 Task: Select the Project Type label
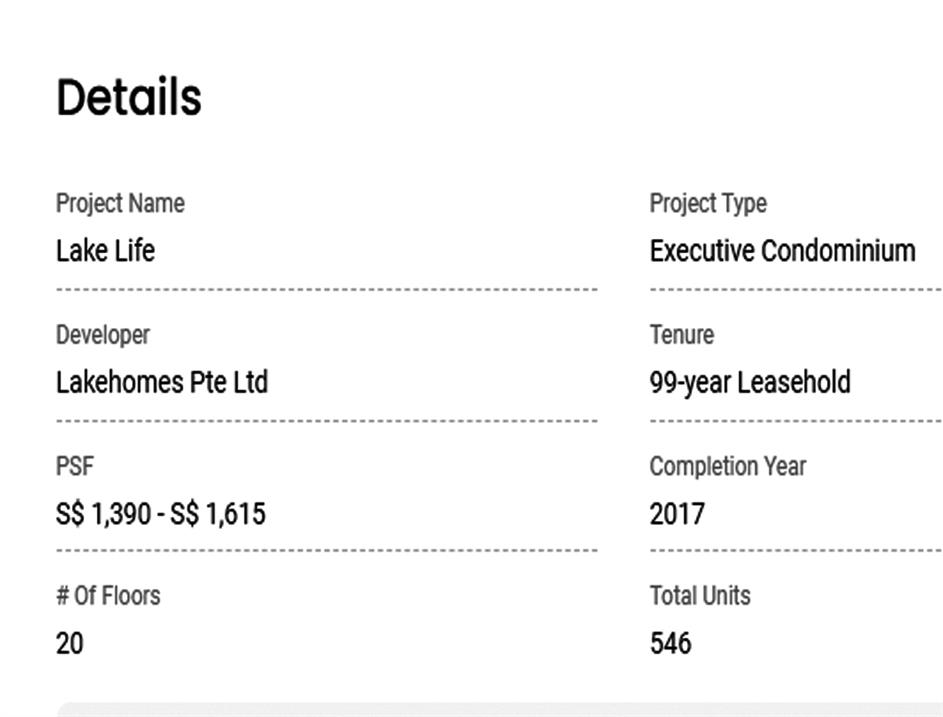point(708,203)
